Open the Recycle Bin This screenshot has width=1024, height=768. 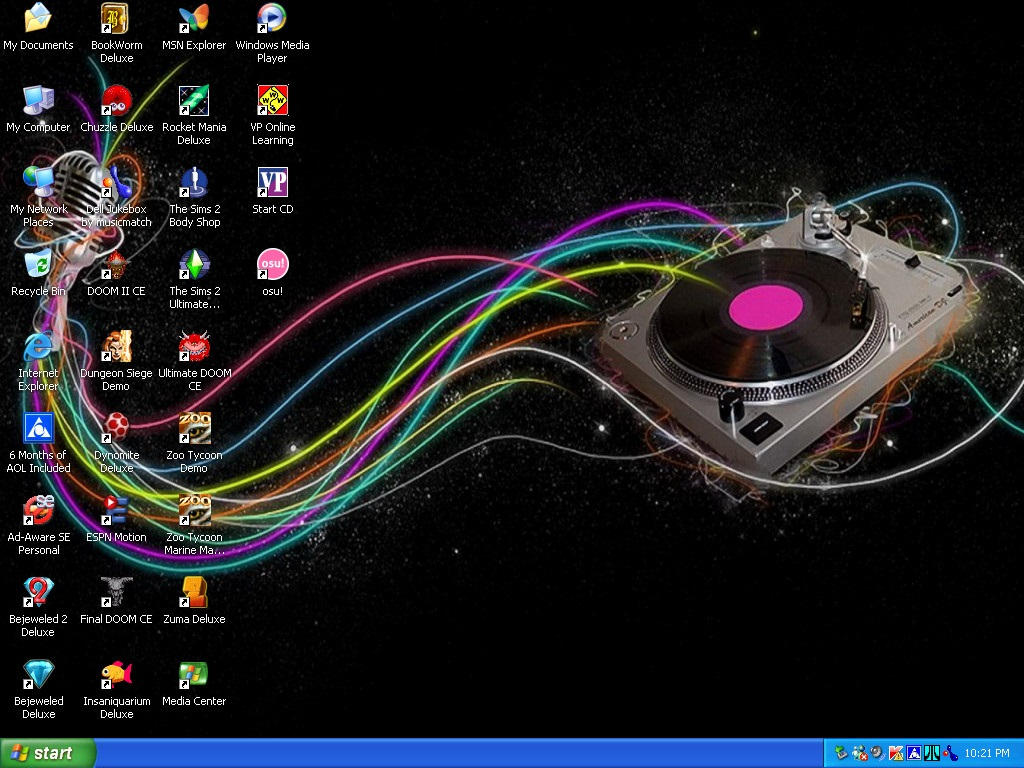[38, 267]
